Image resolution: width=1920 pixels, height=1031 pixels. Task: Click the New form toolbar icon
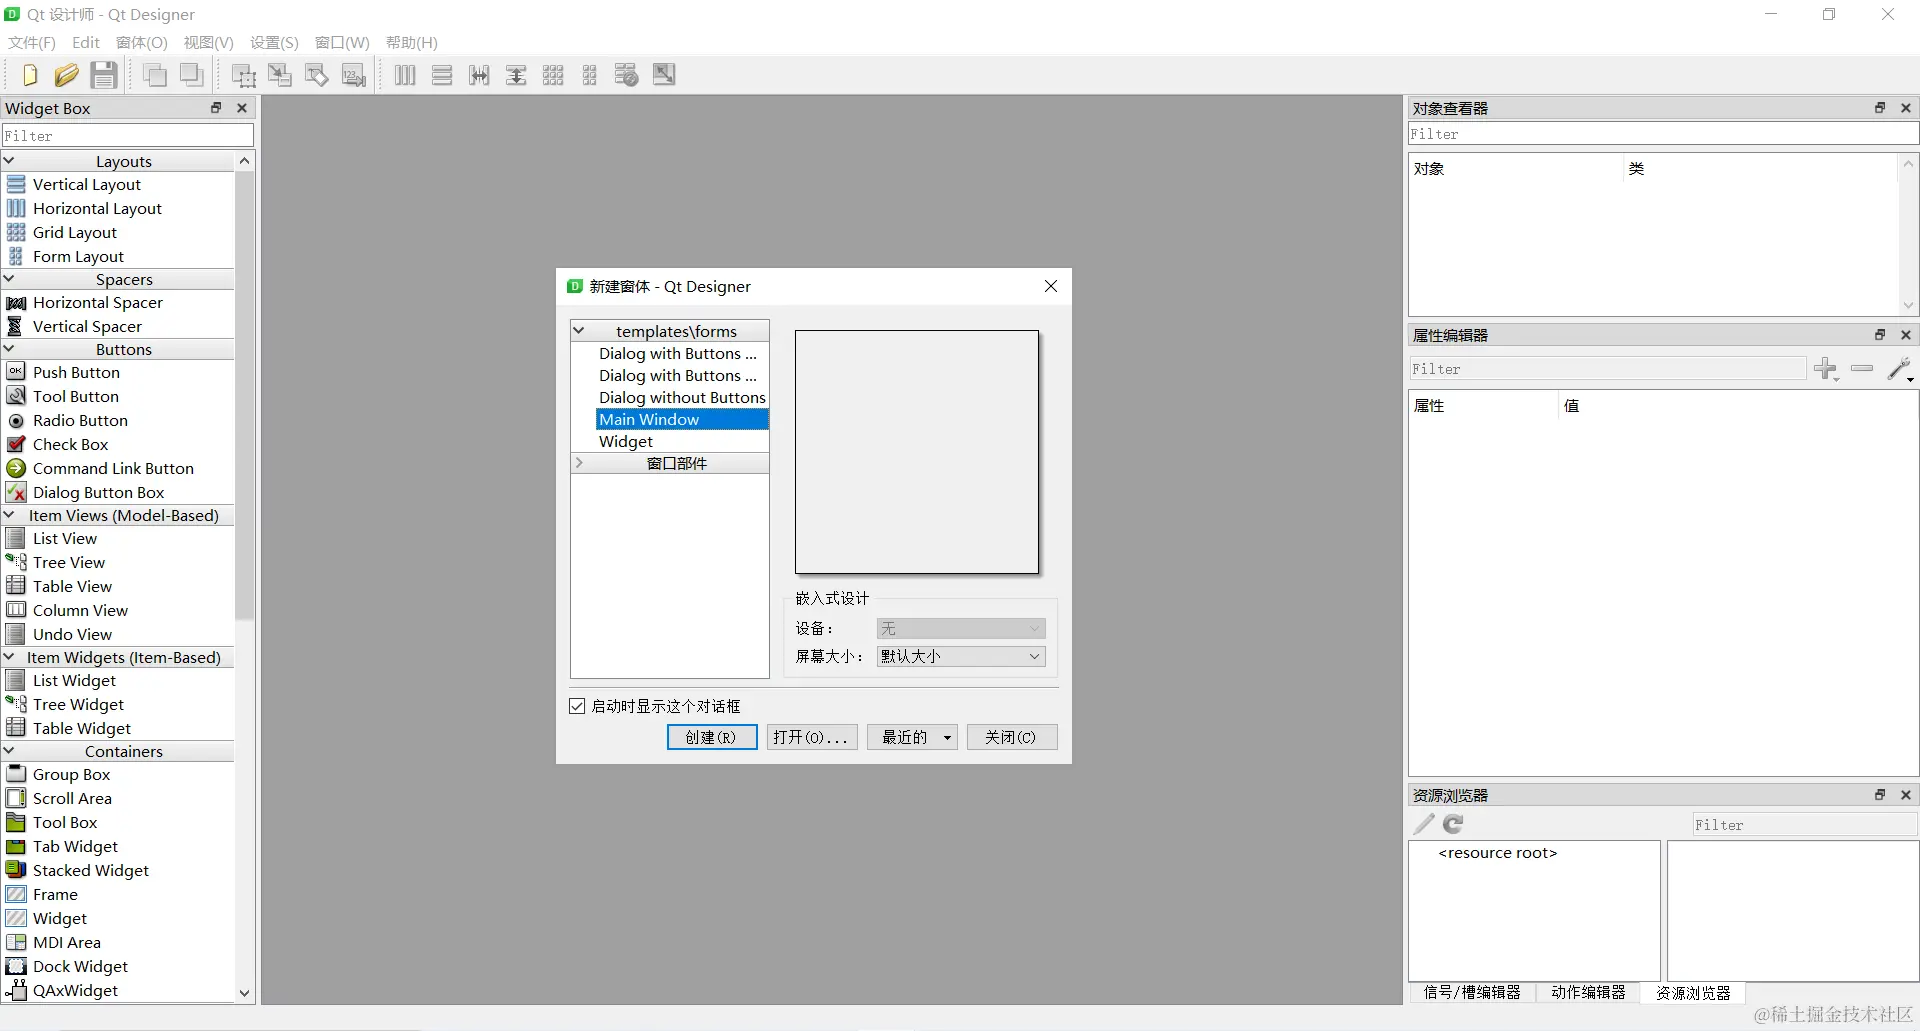pos(29,75)
